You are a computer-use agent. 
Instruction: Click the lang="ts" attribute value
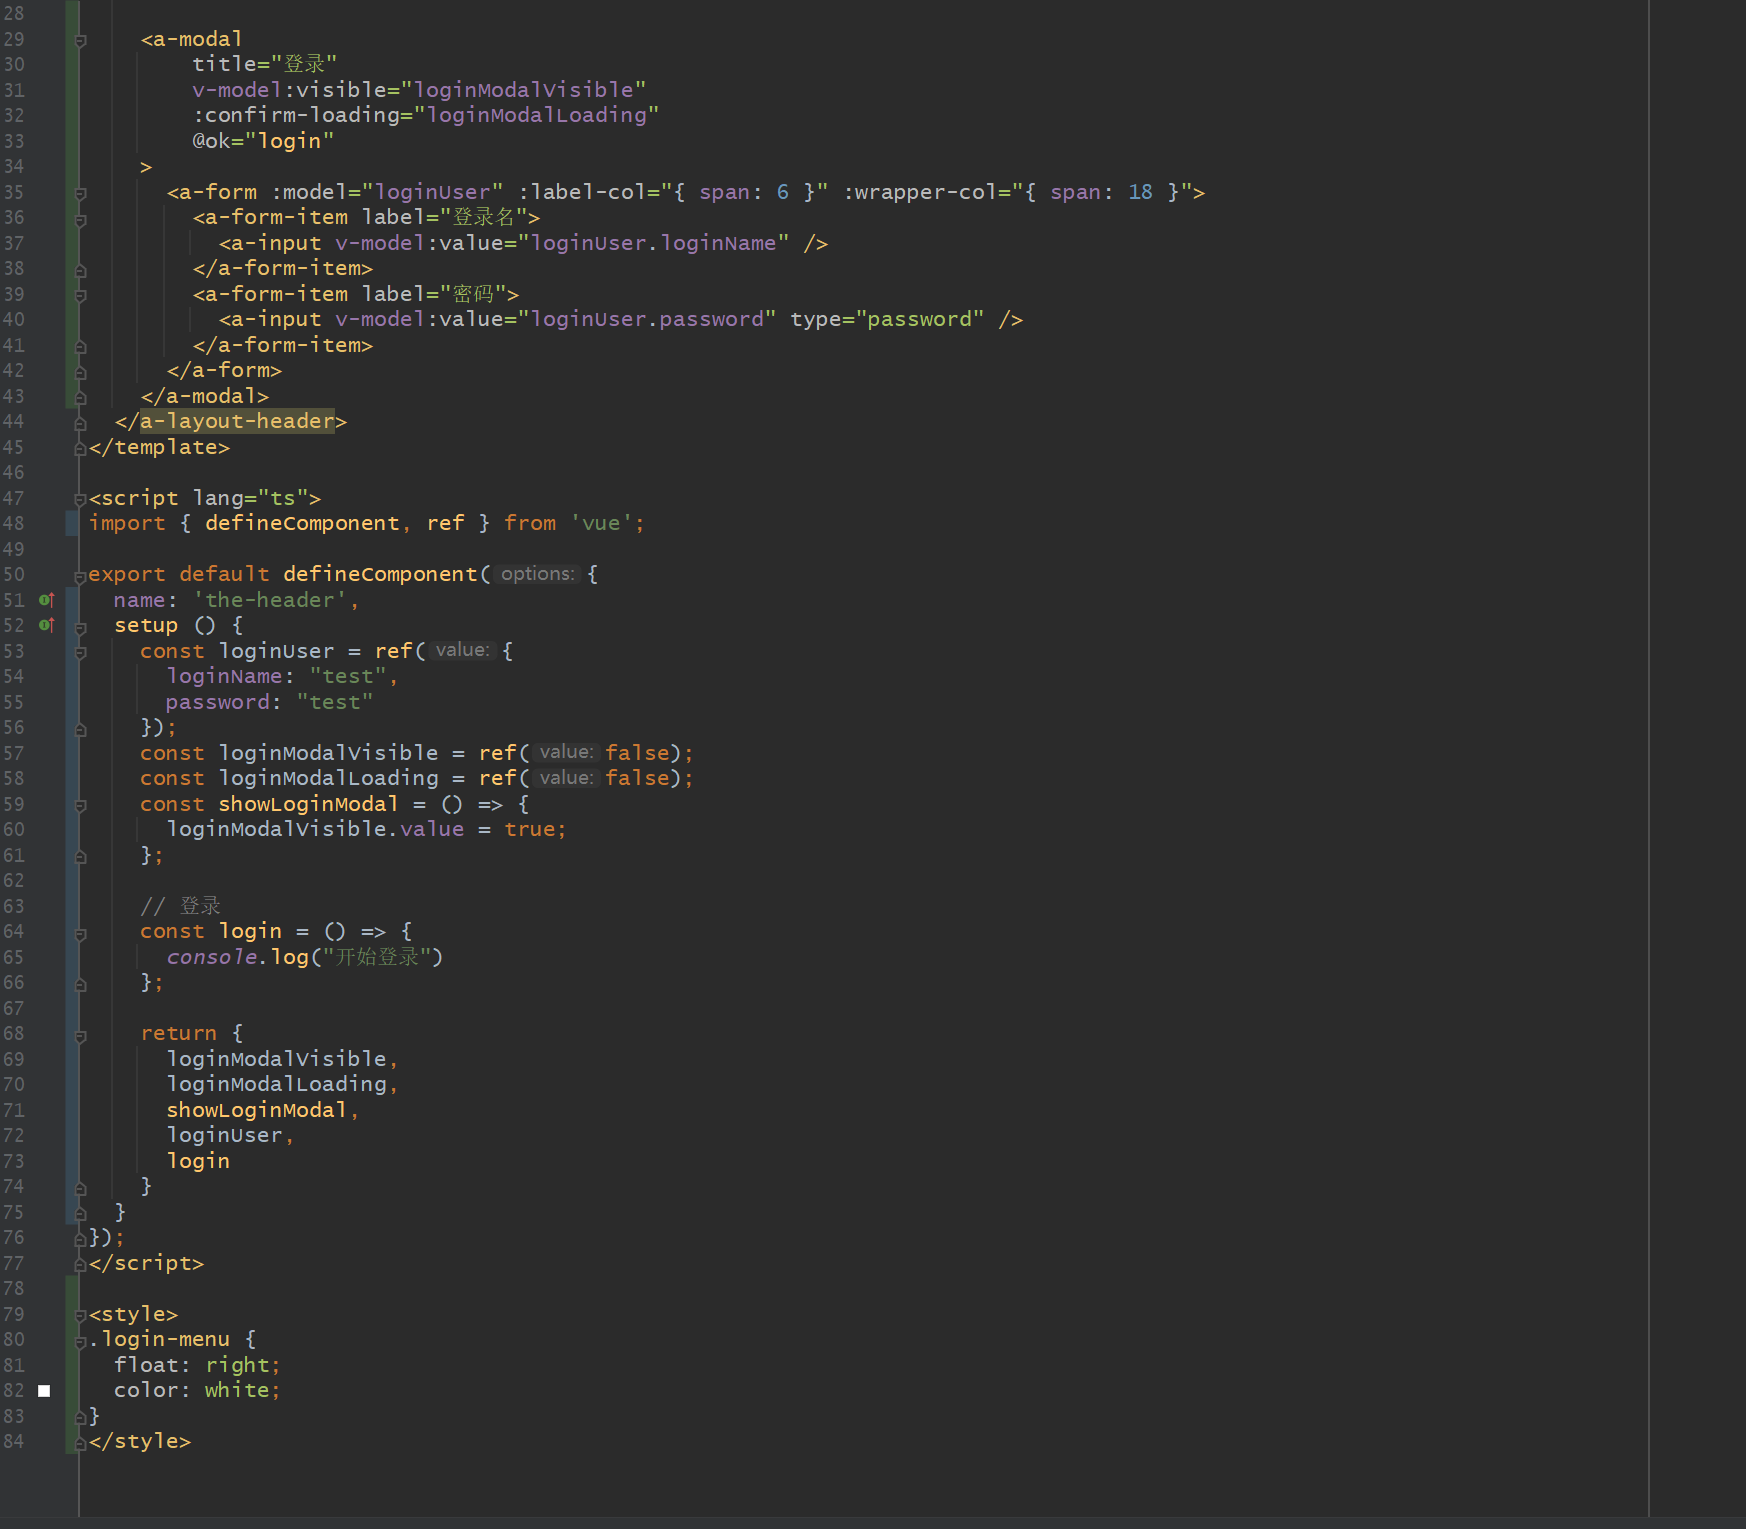tap(284, 498)
